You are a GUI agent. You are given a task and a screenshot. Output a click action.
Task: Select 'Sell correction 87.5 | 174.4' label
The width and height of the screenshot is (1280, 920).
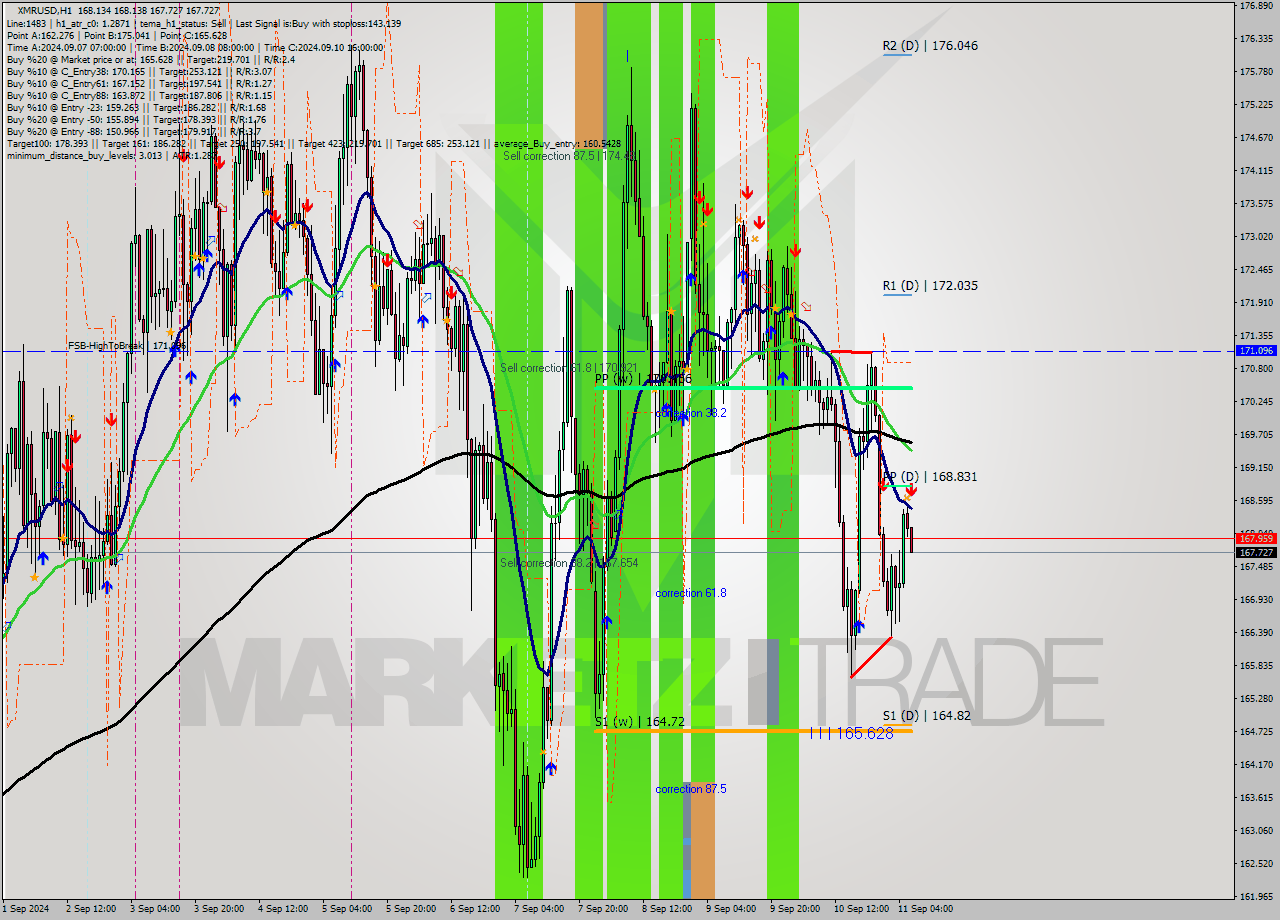[x=567, y=156]
